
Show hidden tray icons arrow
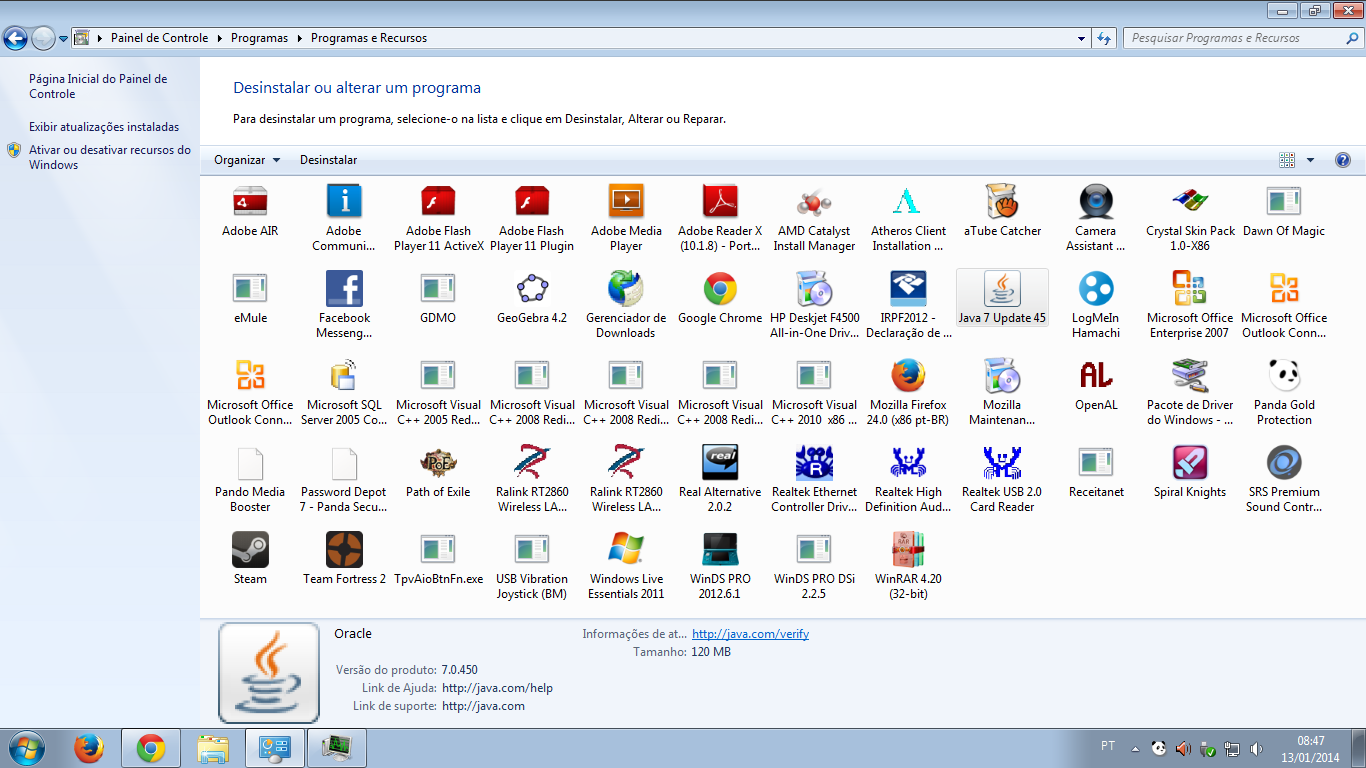(1135, 747)
